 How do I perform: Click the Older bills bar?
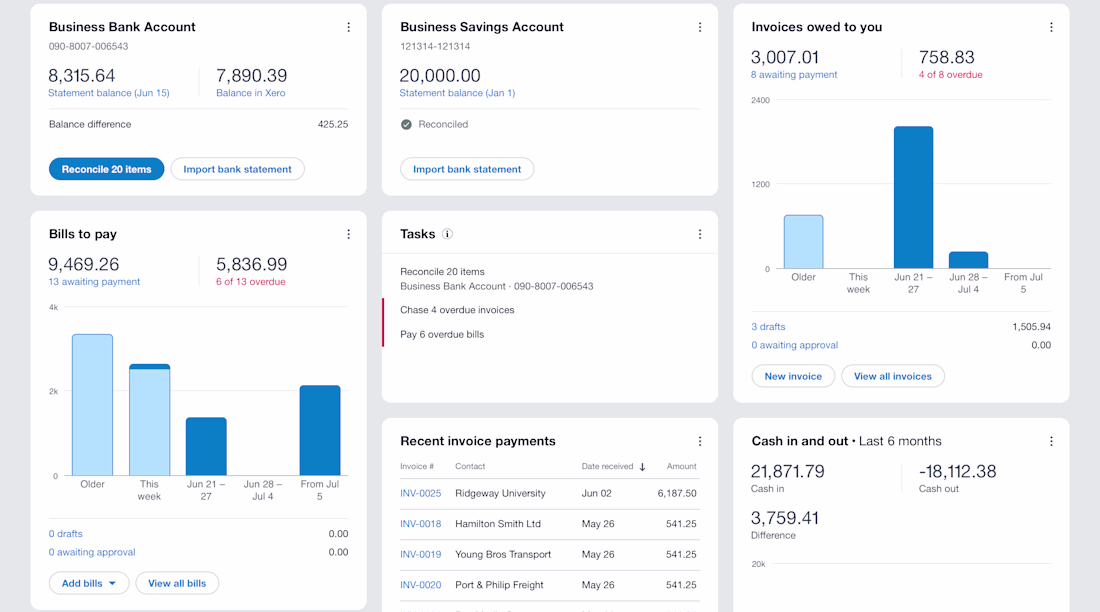tap(93, 405)
